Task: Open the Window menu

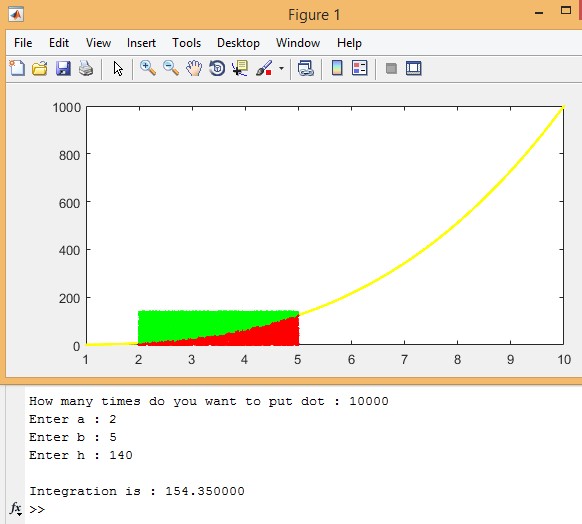Action: pos(298,43)
